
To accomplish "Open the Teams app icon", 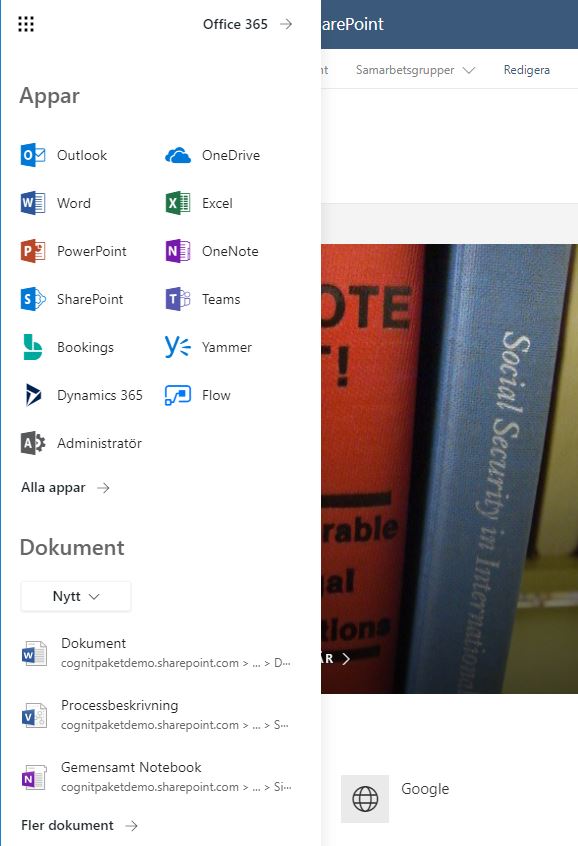I will (x=178, y=299).
